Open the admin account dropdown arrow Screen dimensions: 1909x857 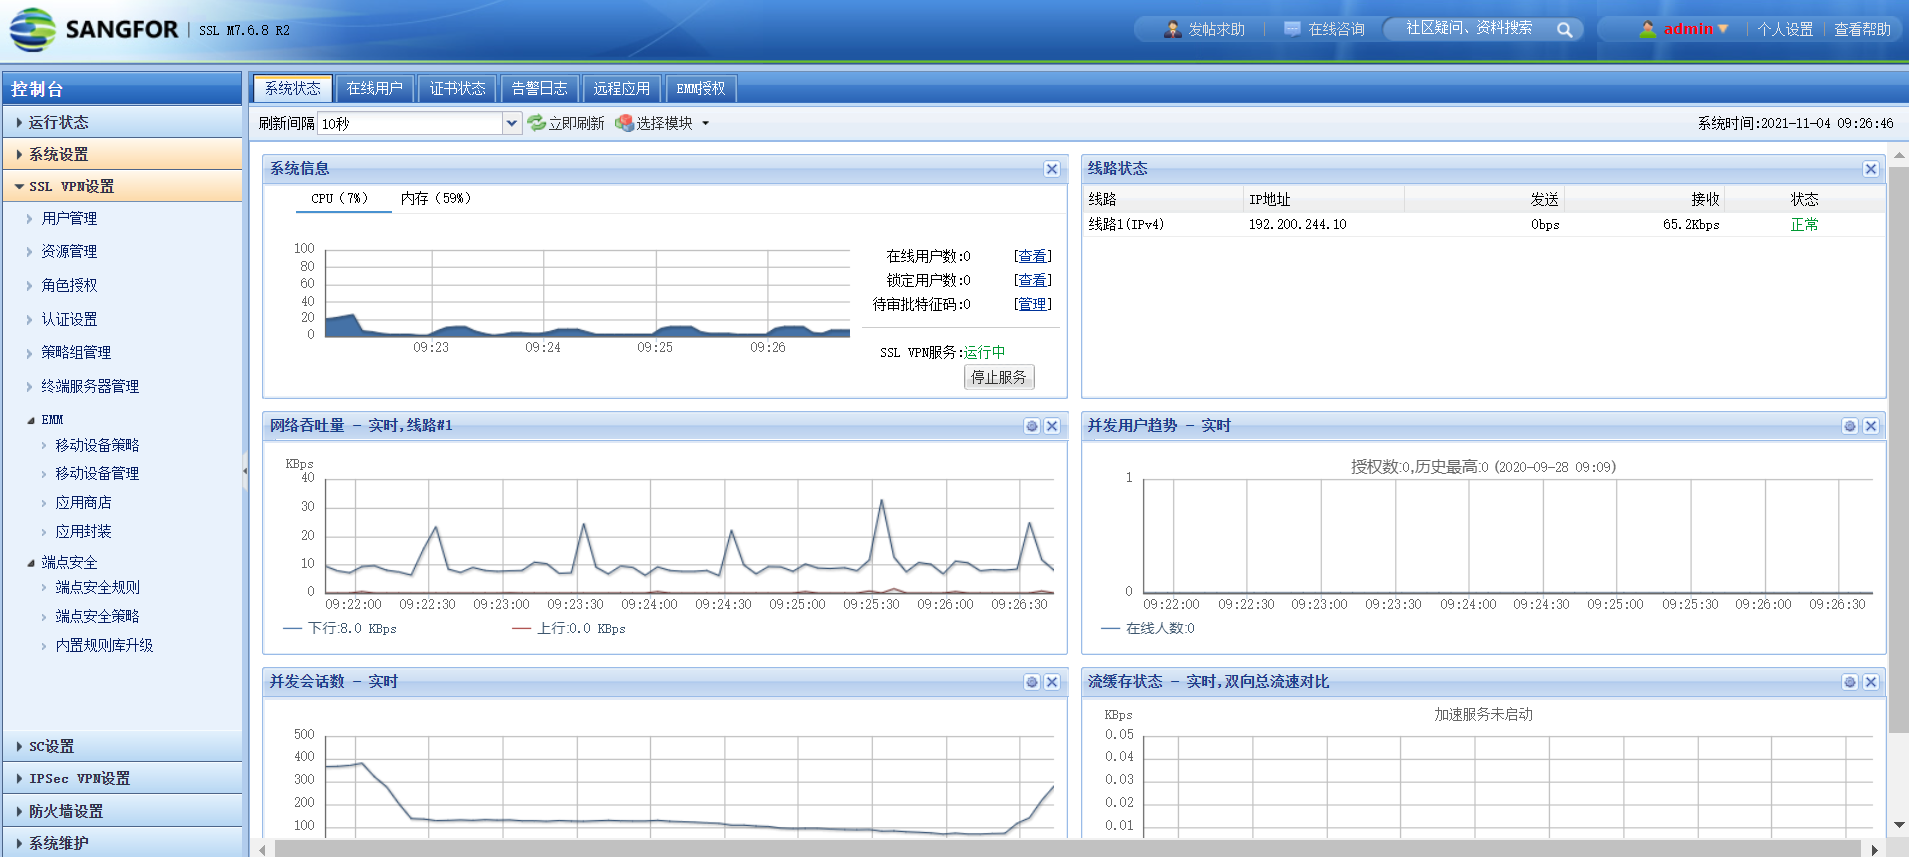tap(1723, 29)
